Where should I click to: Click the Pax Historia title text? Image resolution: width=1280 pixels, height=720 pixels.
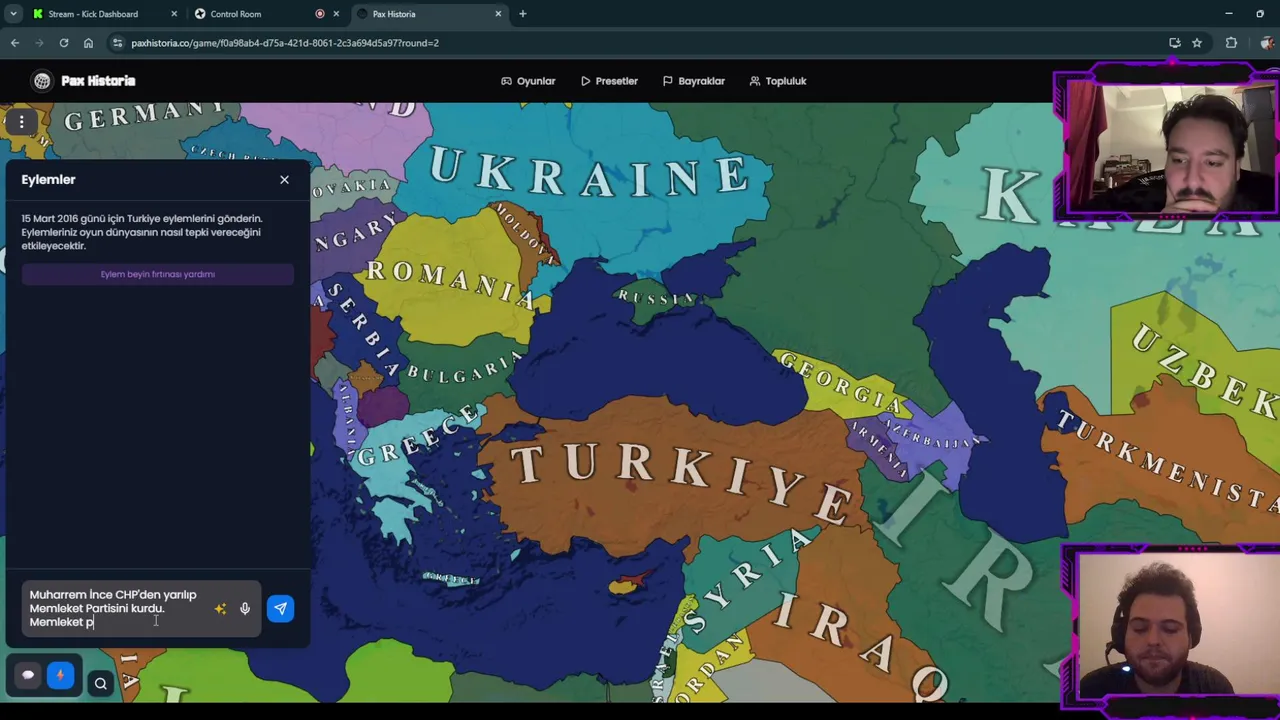[98, 81]
